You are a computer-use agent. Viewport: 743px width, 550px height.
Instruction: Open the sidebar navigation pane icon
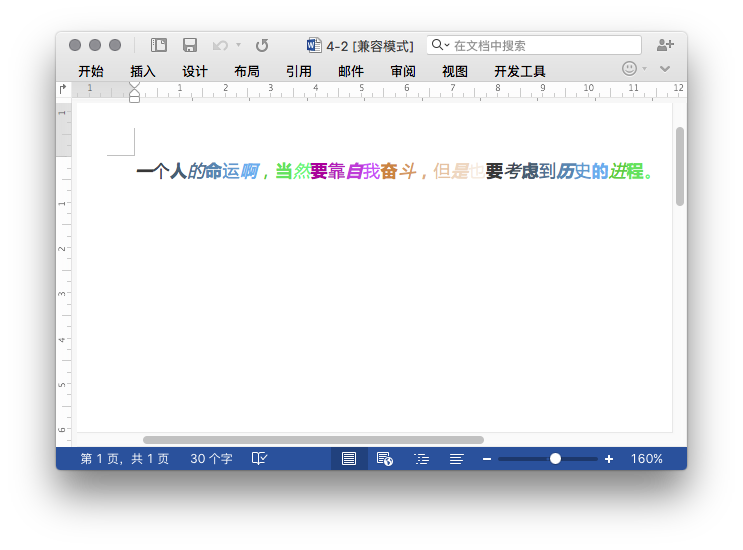(159, 45)
